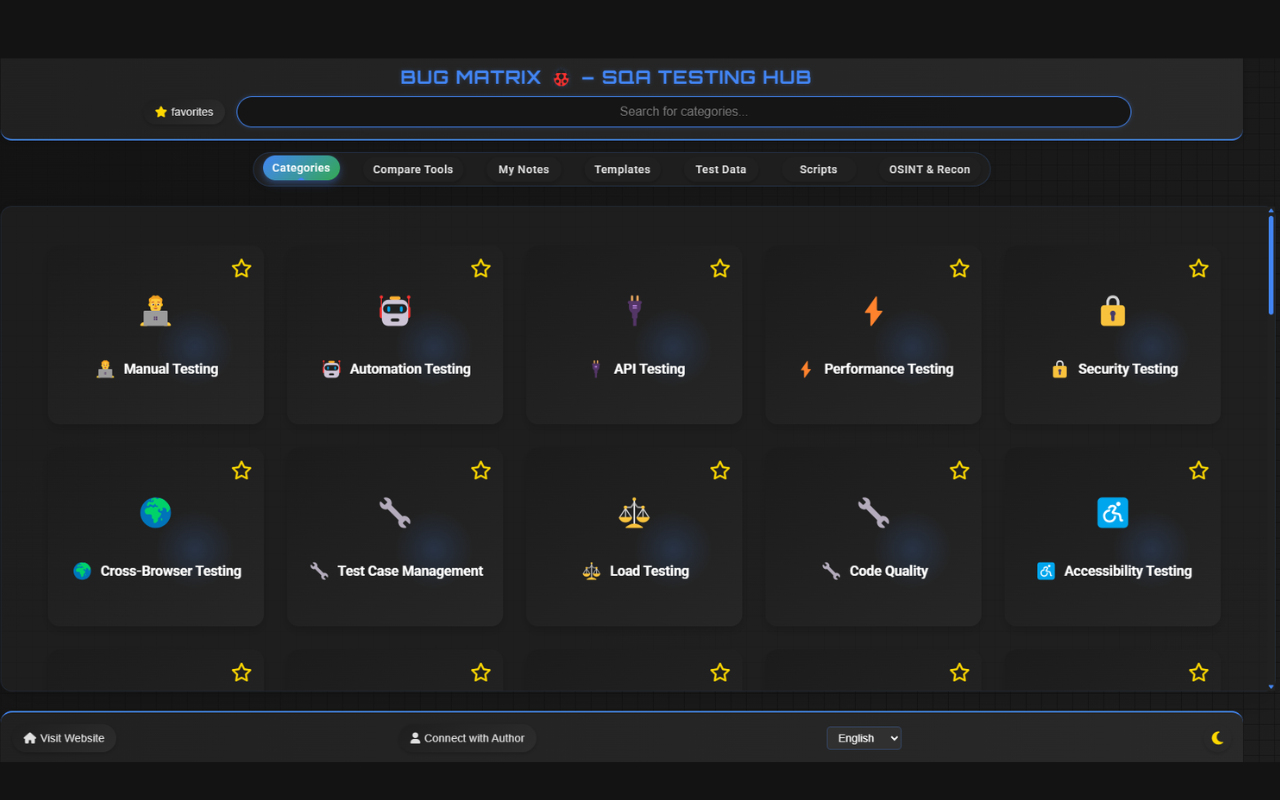Select the Cross-Browser Testing globe icon
Image resolution: width=1280 pixels, height=800 pixels.
tap(155, 512)
